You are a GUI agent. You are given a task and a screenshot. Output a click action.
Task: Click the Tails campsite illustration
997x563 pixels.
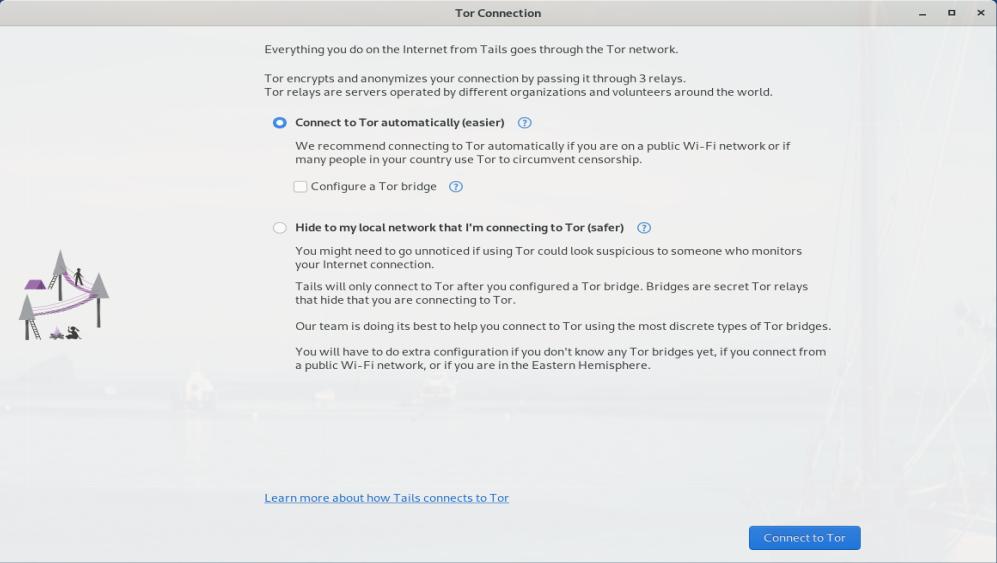click(64, 296)
